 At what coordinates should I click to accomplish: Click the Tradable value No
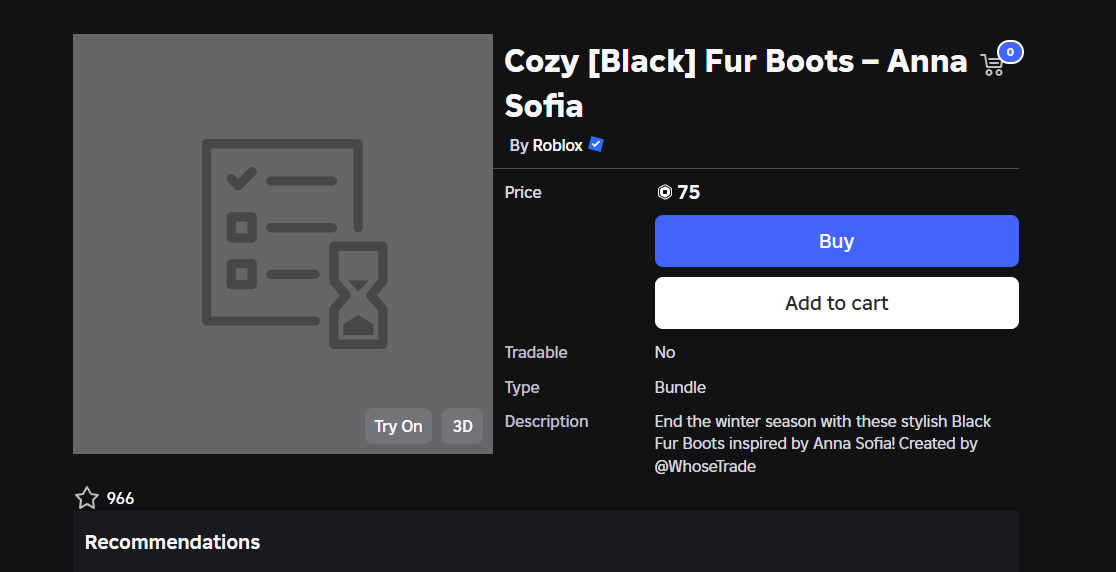665,352
